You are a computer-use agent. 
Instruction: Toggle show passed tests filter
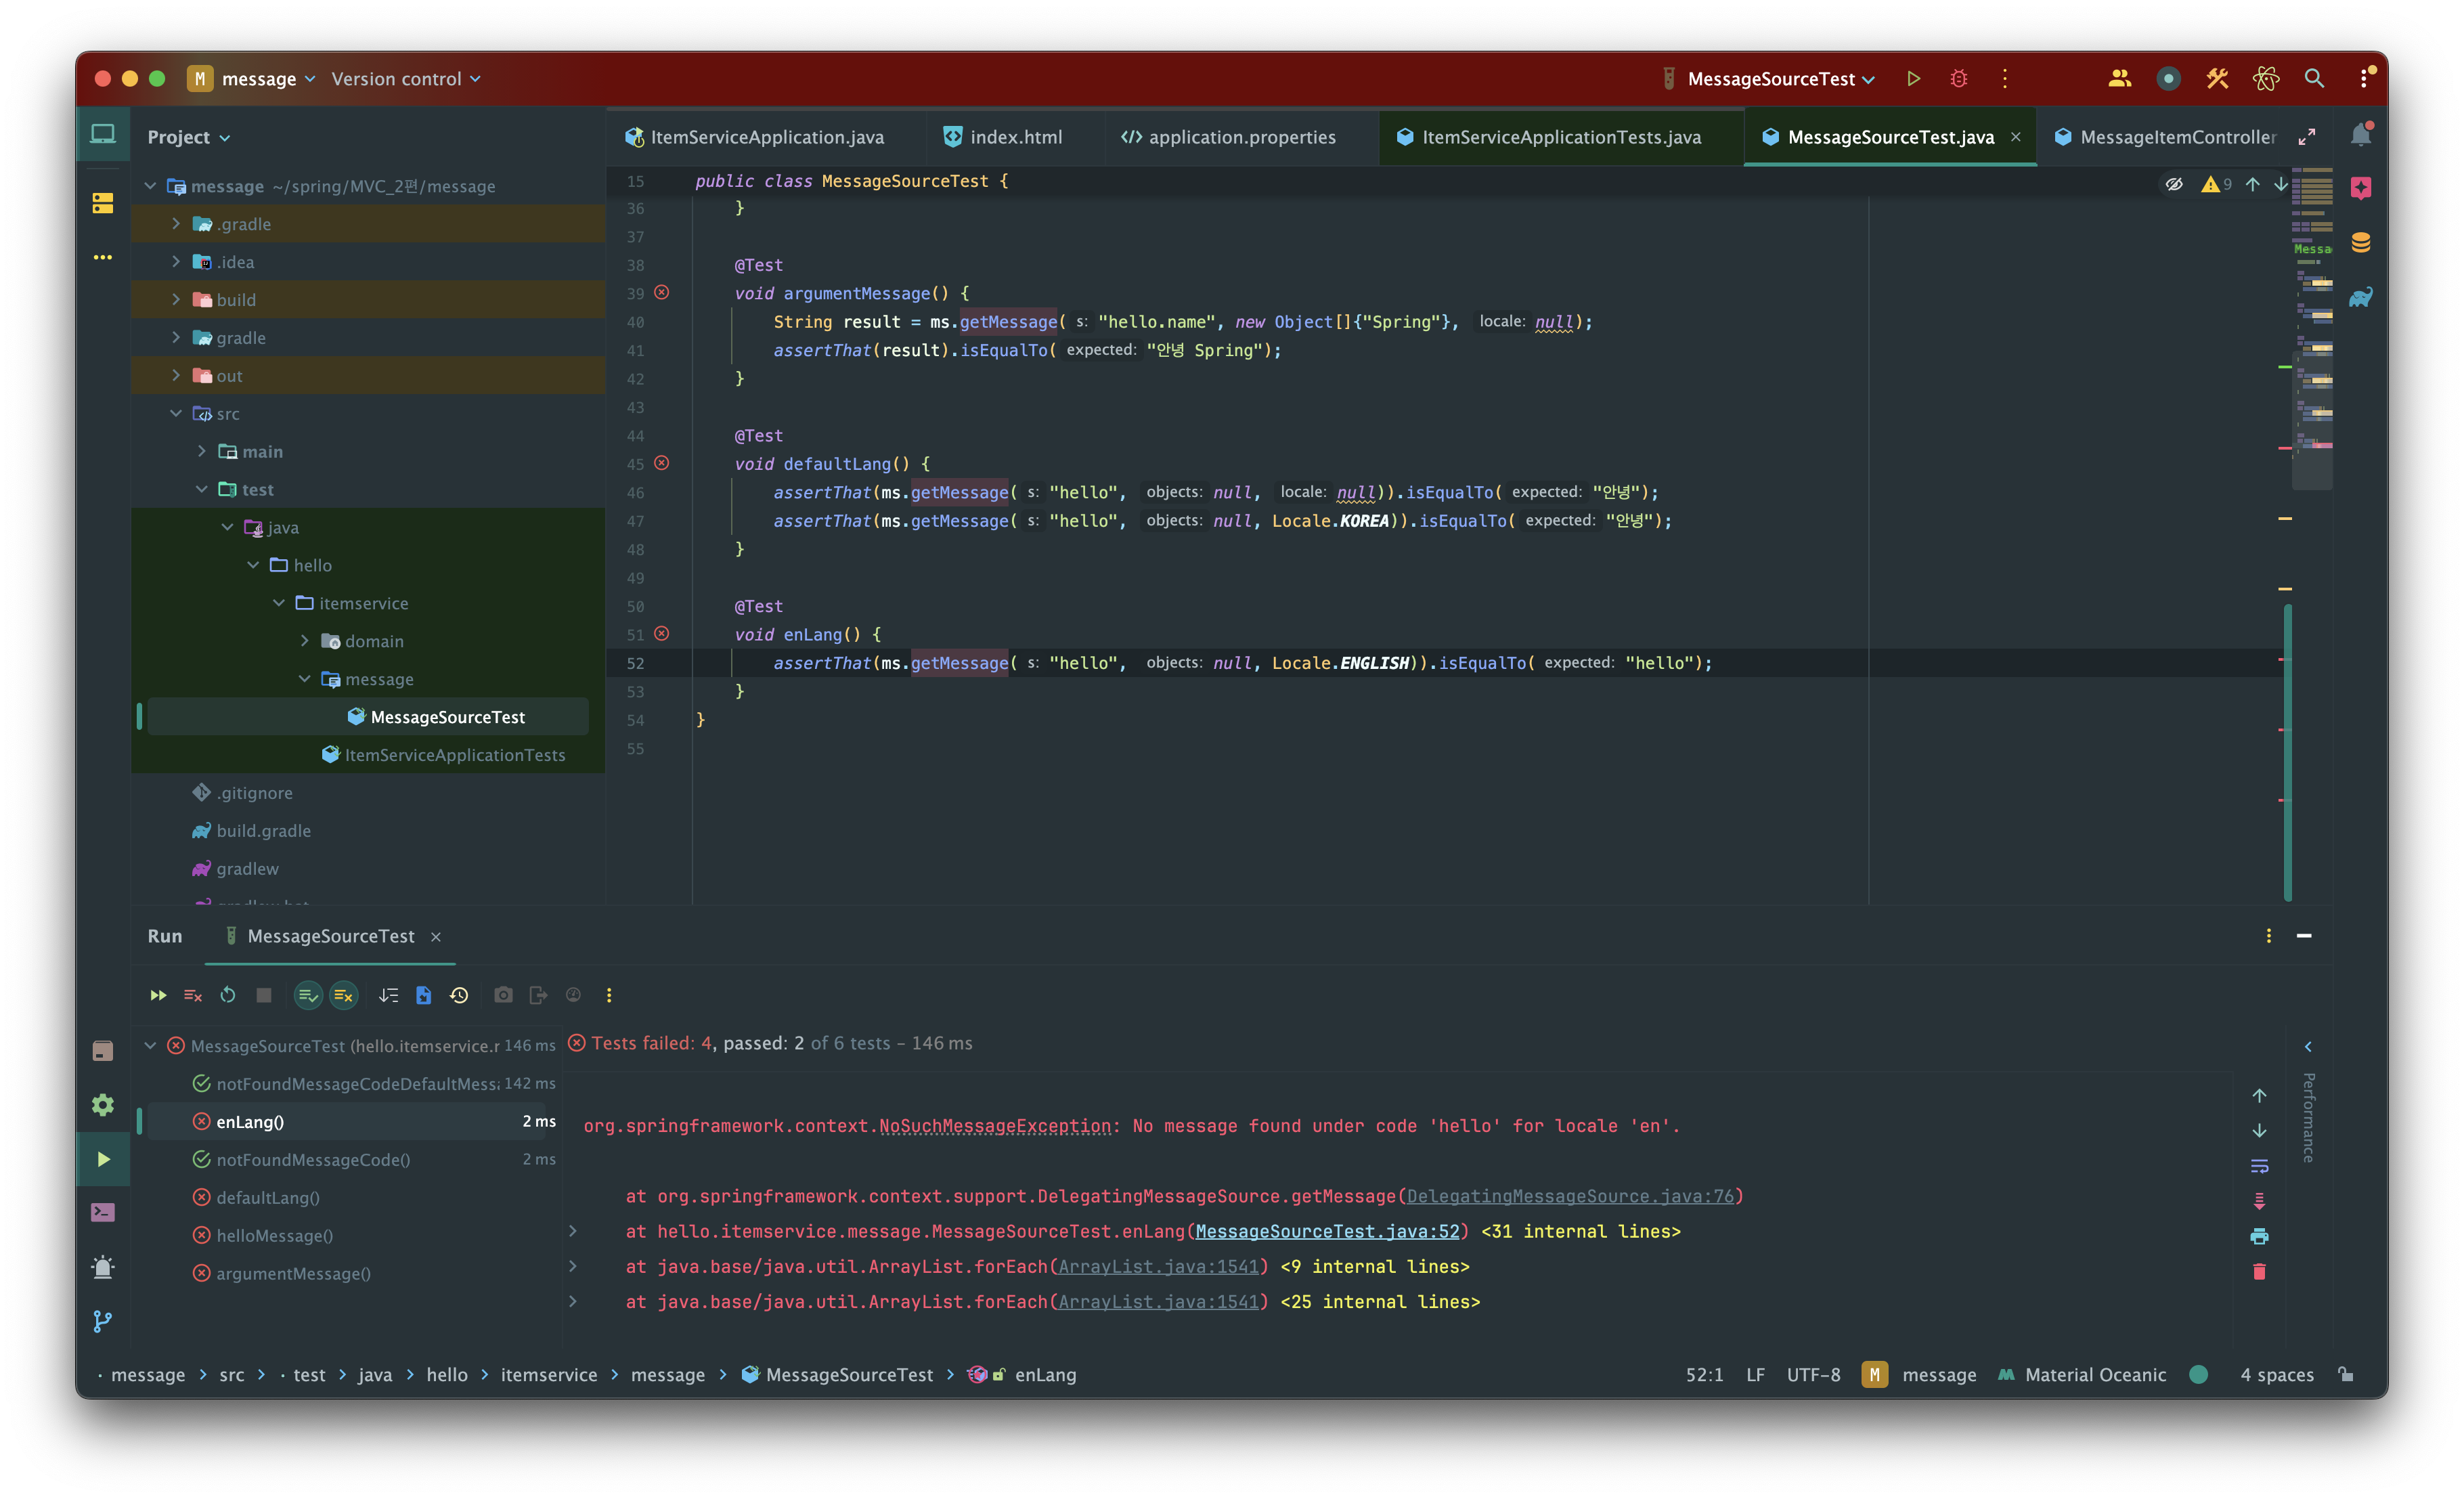[x=308, y=995]
